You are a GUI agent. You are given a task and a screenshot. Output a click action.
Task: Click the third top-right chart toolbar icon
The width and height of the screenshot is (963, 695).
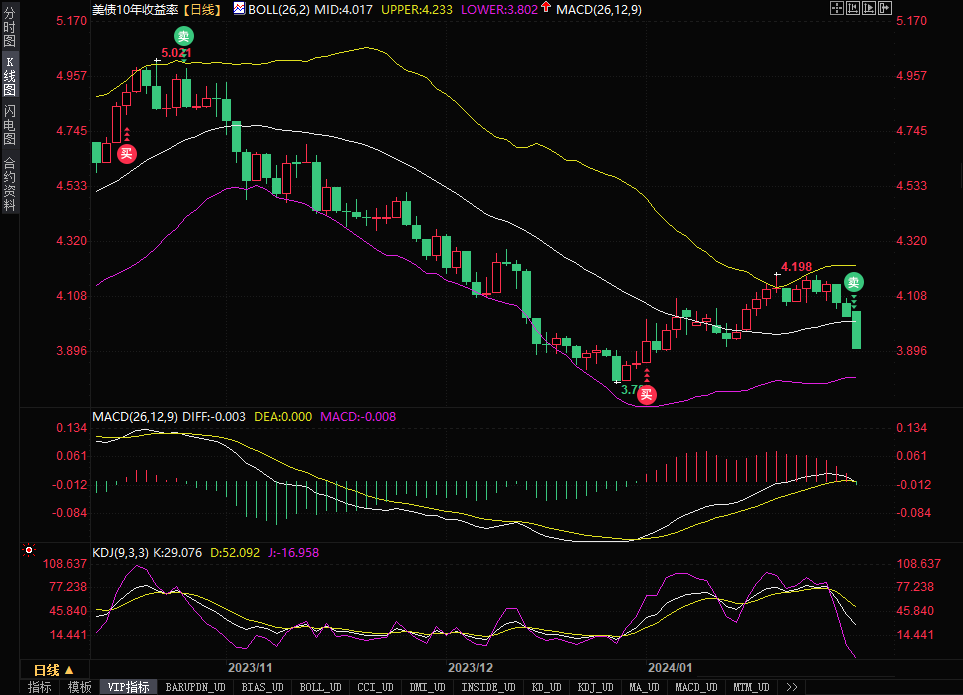point(867,8)
